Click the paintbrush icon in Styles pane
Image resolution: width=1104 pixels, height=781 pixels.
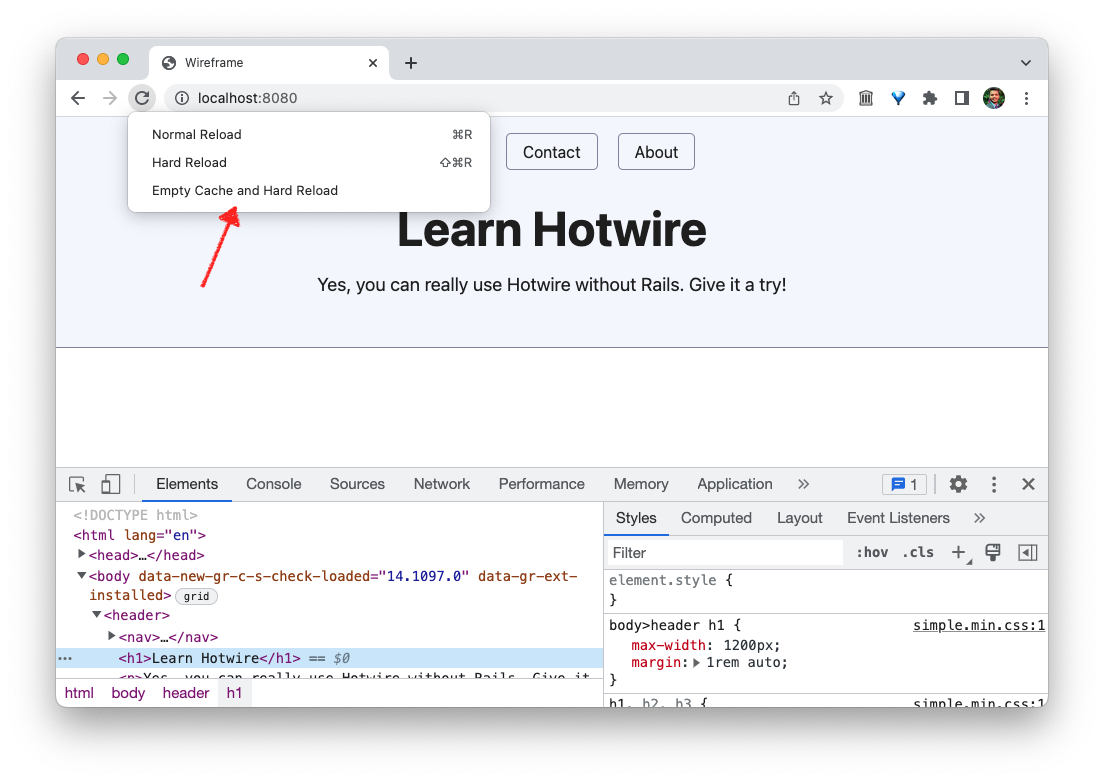992,552
